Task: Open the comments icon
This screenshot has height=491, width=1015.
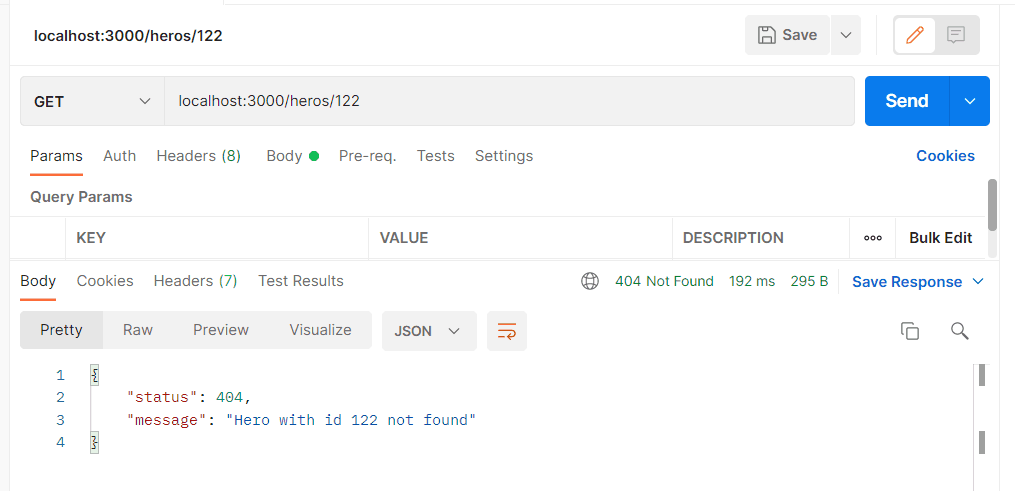Action: 956,35
